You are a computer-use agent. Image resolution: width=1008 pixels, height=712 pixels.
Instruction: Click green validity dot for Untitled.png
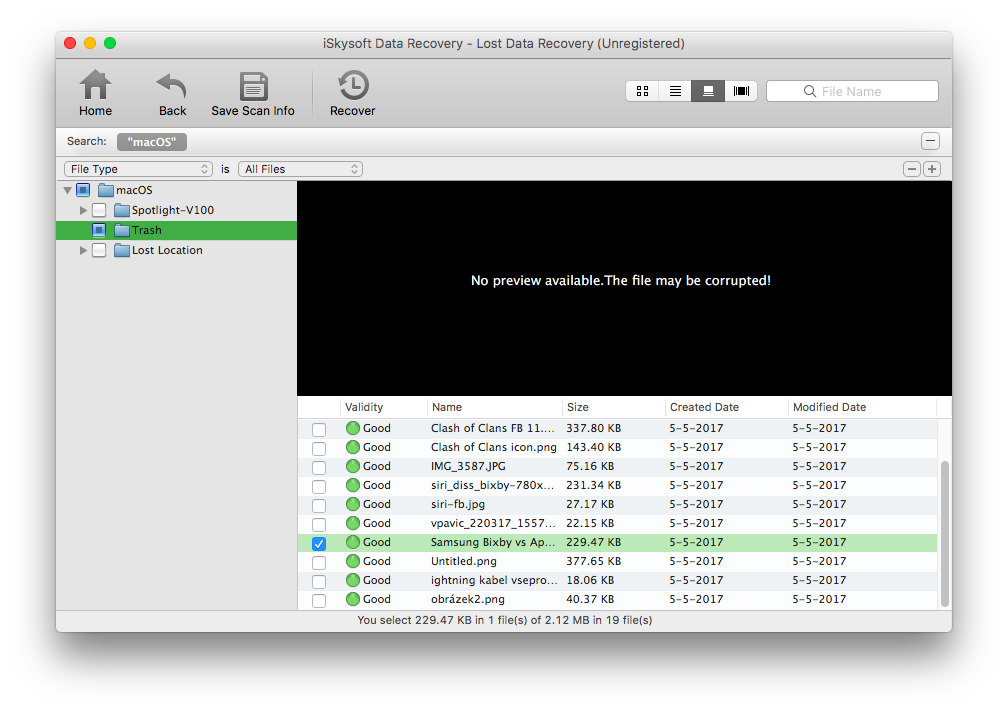[353, 561]
